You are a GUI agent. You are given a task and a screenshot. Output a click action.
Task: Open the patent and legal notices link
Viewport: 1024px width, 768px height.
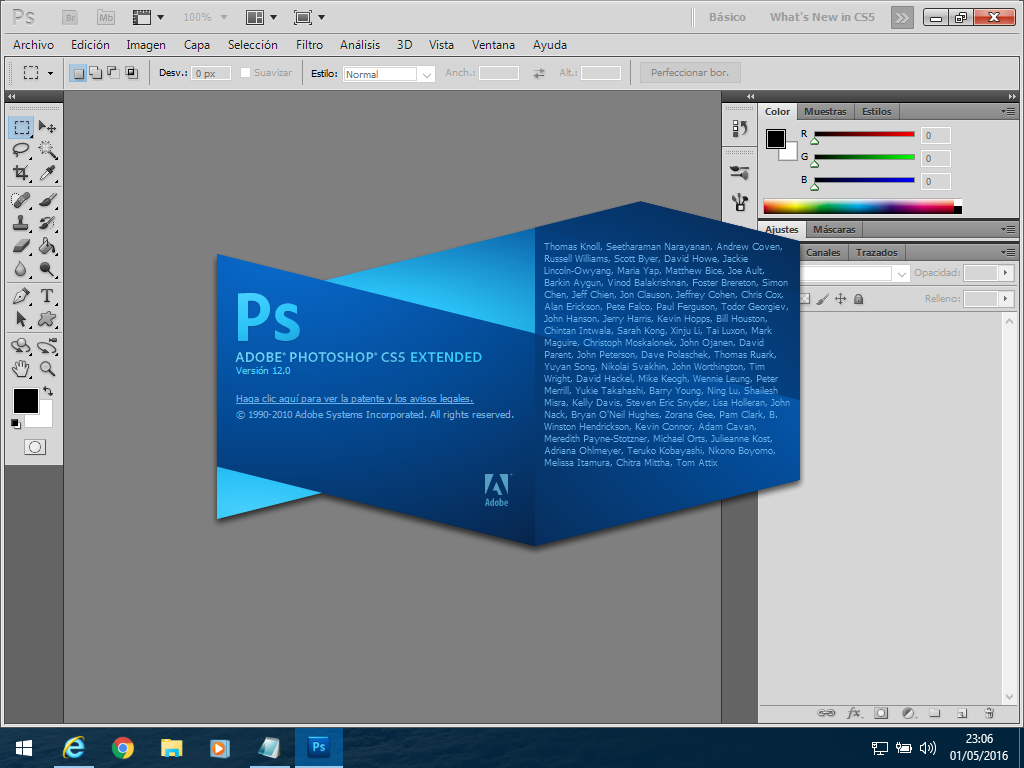click(355, 399)
